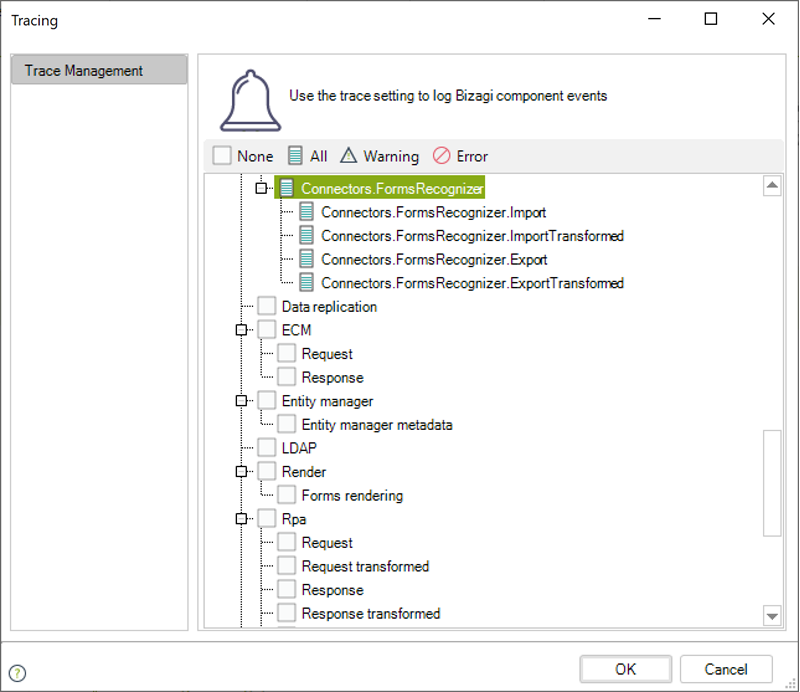Select the Response transformed label
800x692 pixels.
click(370, 613)
